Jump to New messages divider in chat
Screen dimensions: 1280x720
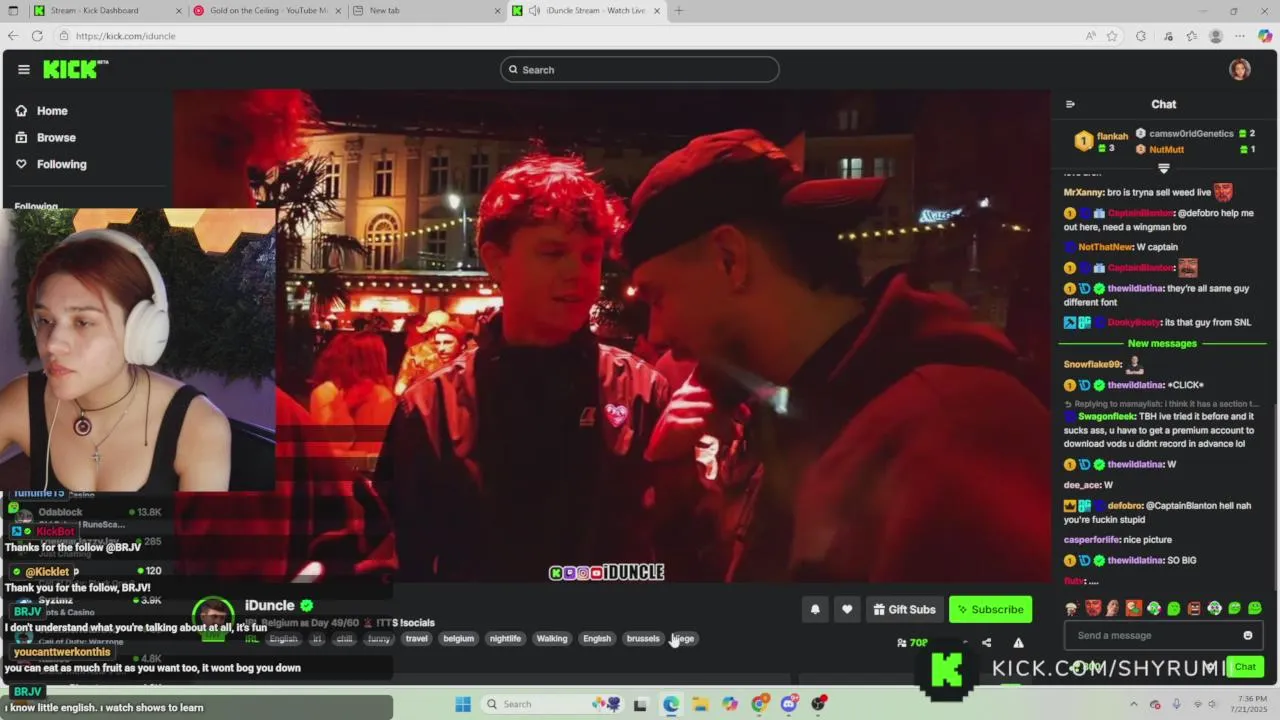click(1162, 343)
